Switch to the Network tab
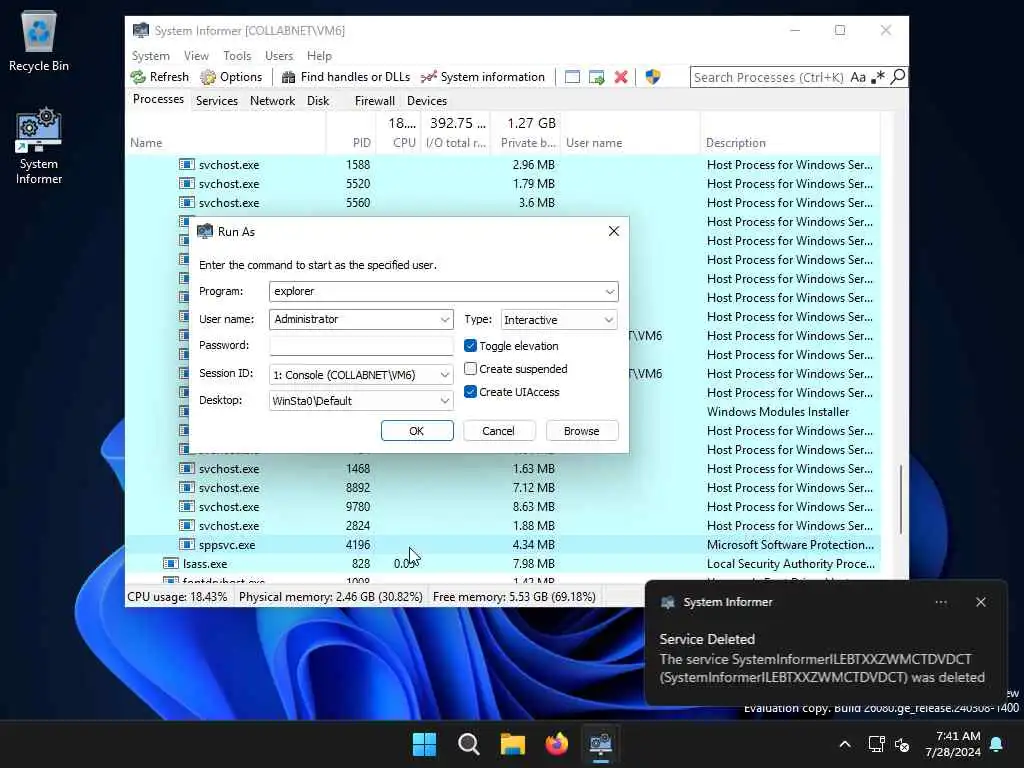The height and width of the screenshot is (768, 1024). [x=272, y=101]
